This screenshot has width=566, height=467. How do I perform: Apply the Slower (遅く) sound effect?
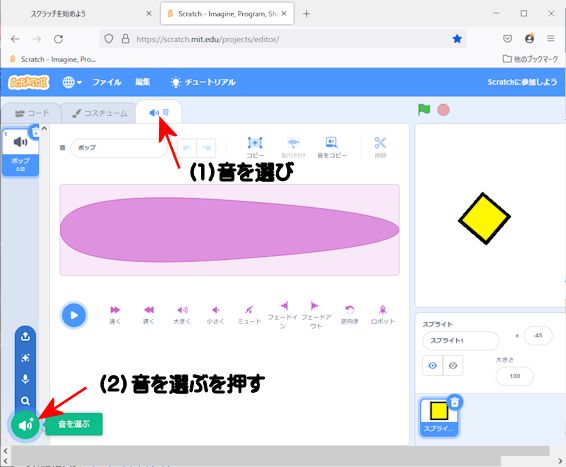click(149, 314)
